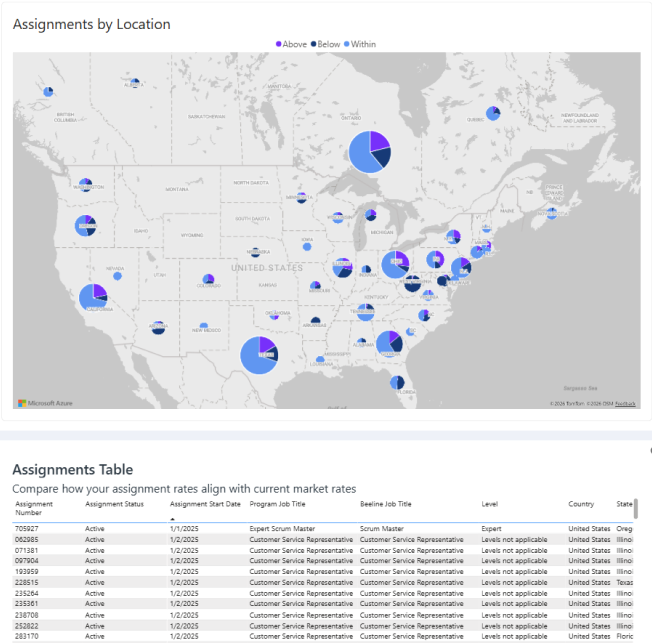Sort by Program Job Title column
Image resolution: width=652 pixels, height=643 pixels.
[x=277, y=504]
